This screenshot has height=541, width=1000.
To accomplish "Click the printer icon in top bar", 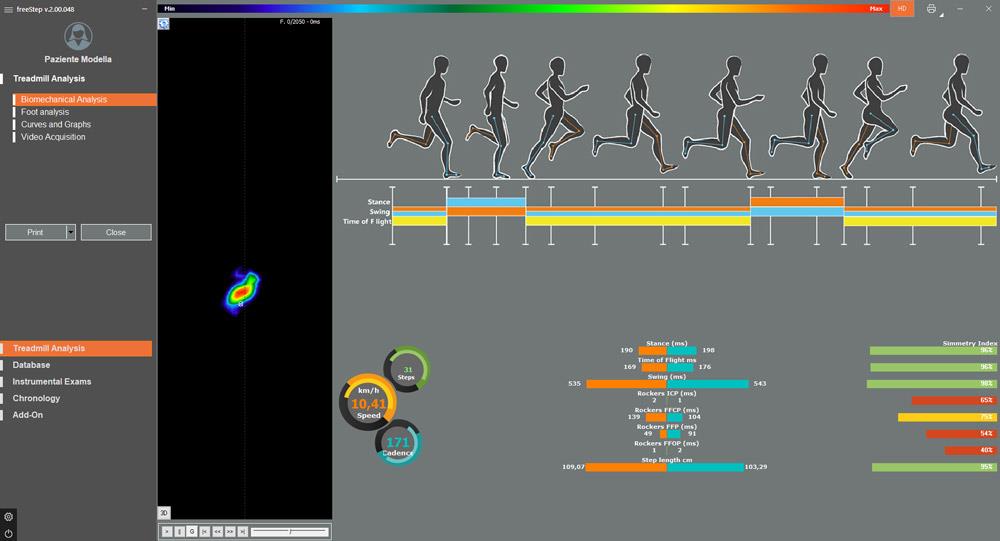I will click(x=931, y=8).
